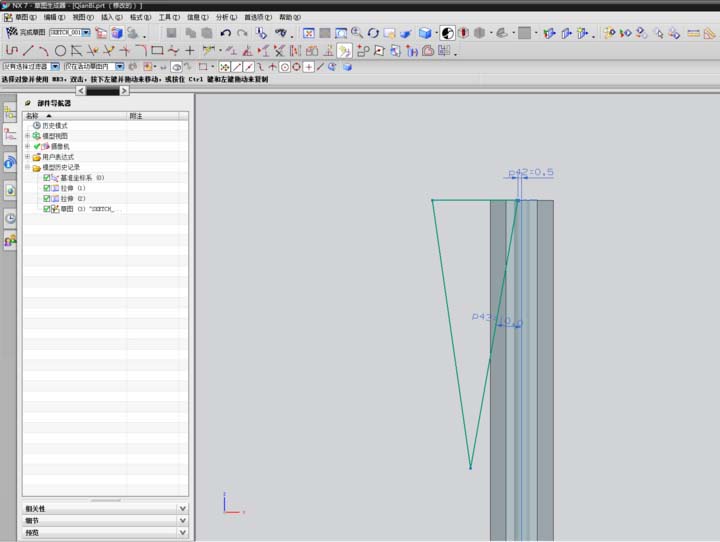Uncheck the 基准坐标系 (0) feature checkbox
This screenshot has width=720, height=542.
point(46,177)
